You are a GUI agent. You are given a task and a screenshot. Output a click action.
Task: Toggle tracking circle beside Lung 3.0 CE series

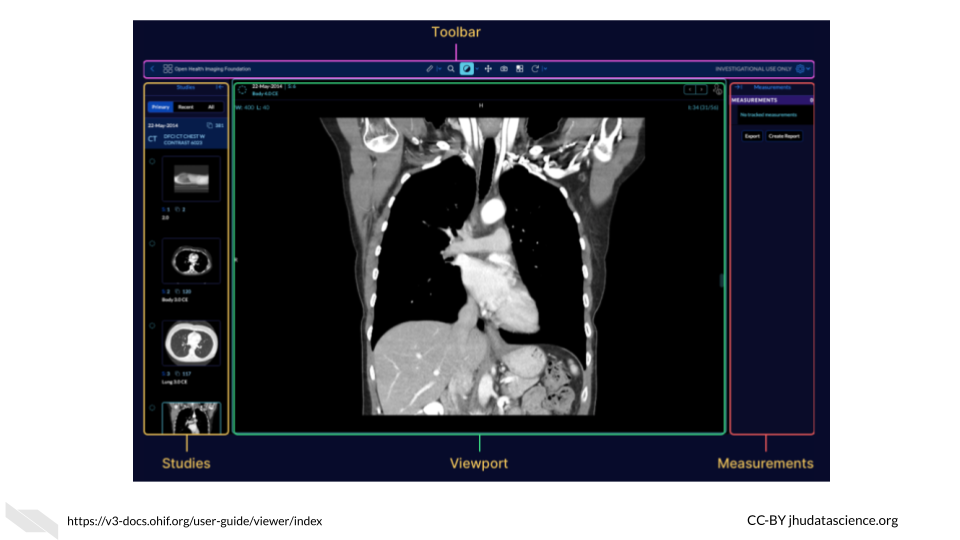pyautogui.click(x=152, y=325)
